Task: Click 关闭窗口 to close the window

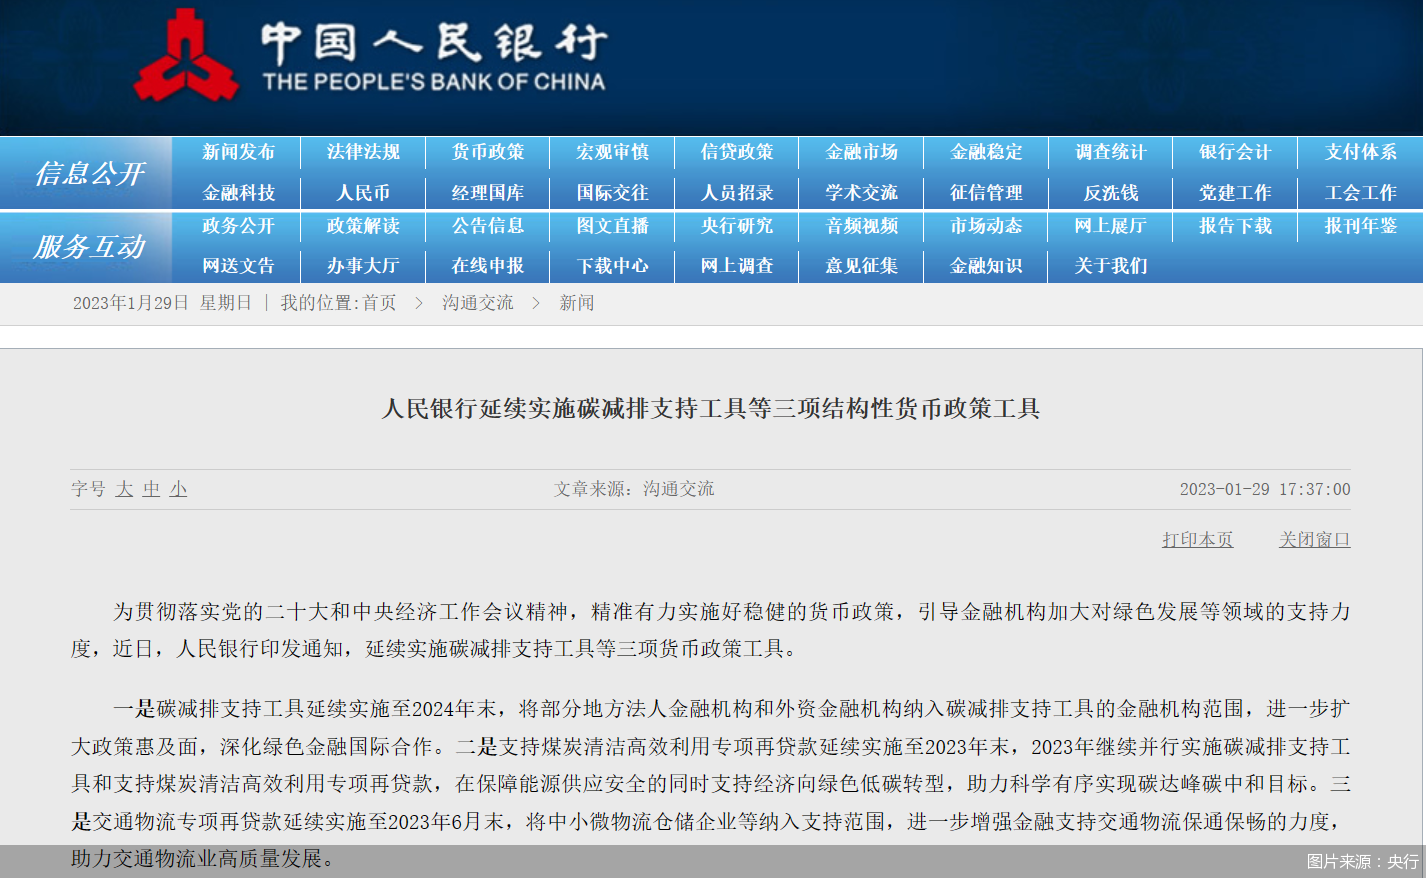Action: coord(1313,539)
